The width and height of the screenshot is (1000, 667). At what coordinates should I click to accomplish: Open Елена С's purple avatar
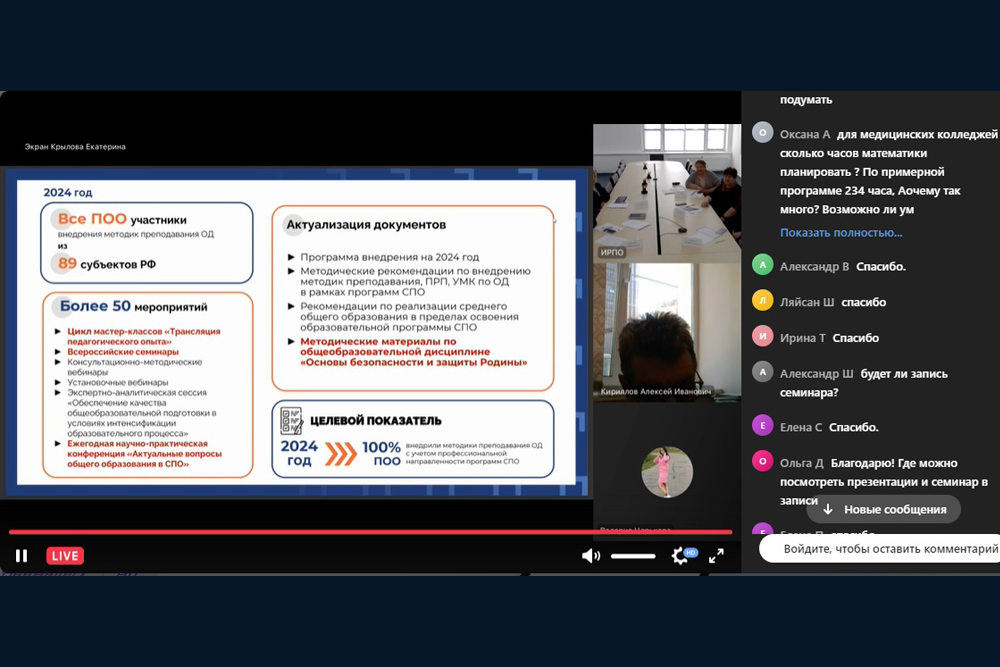tap(763, 427)
